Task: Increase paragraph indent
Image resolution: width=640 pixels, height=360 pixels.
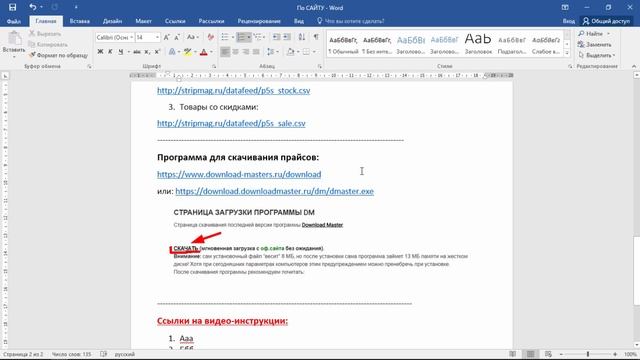Action: (x=287, y=37)
